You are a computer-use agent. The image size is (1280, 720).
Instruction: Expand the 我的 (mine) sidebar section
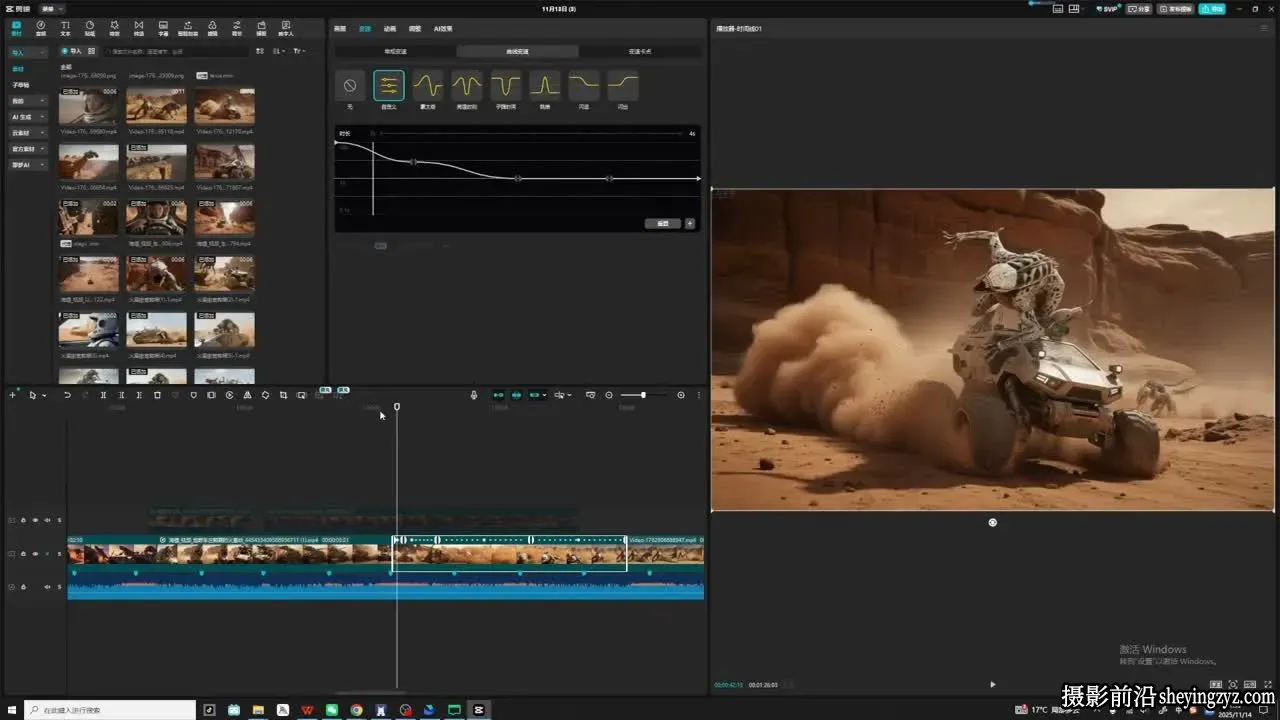point(28,101)
